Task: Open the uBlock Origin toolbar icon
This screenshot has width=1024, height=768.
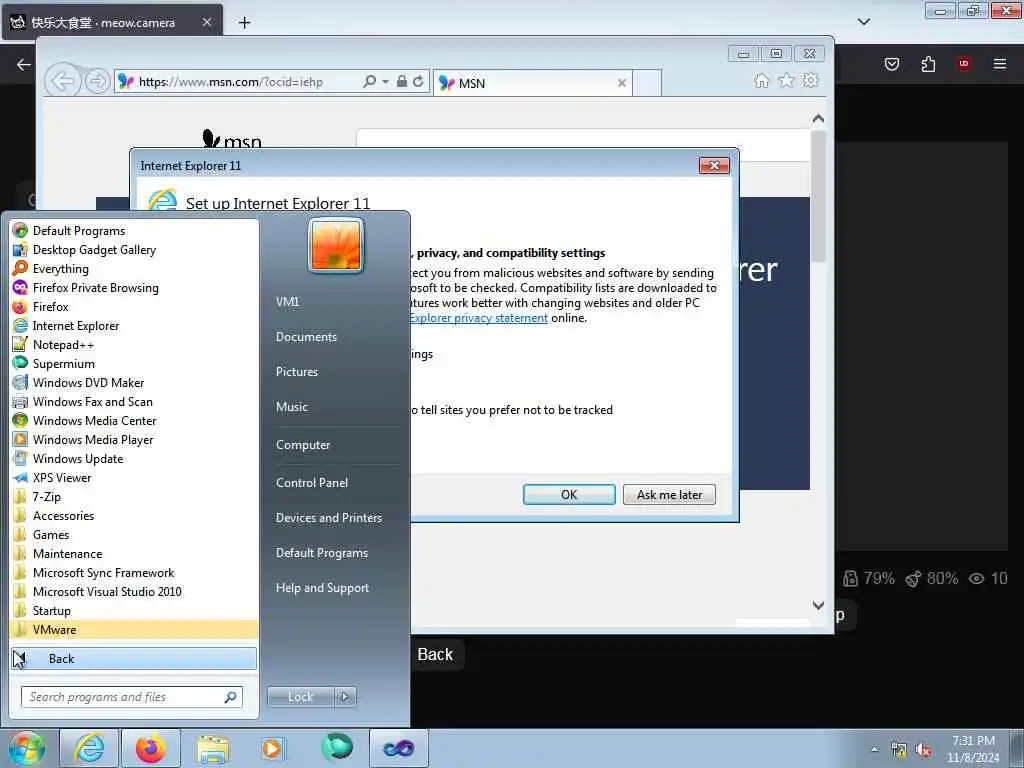Action: click(x=964, y=64)
